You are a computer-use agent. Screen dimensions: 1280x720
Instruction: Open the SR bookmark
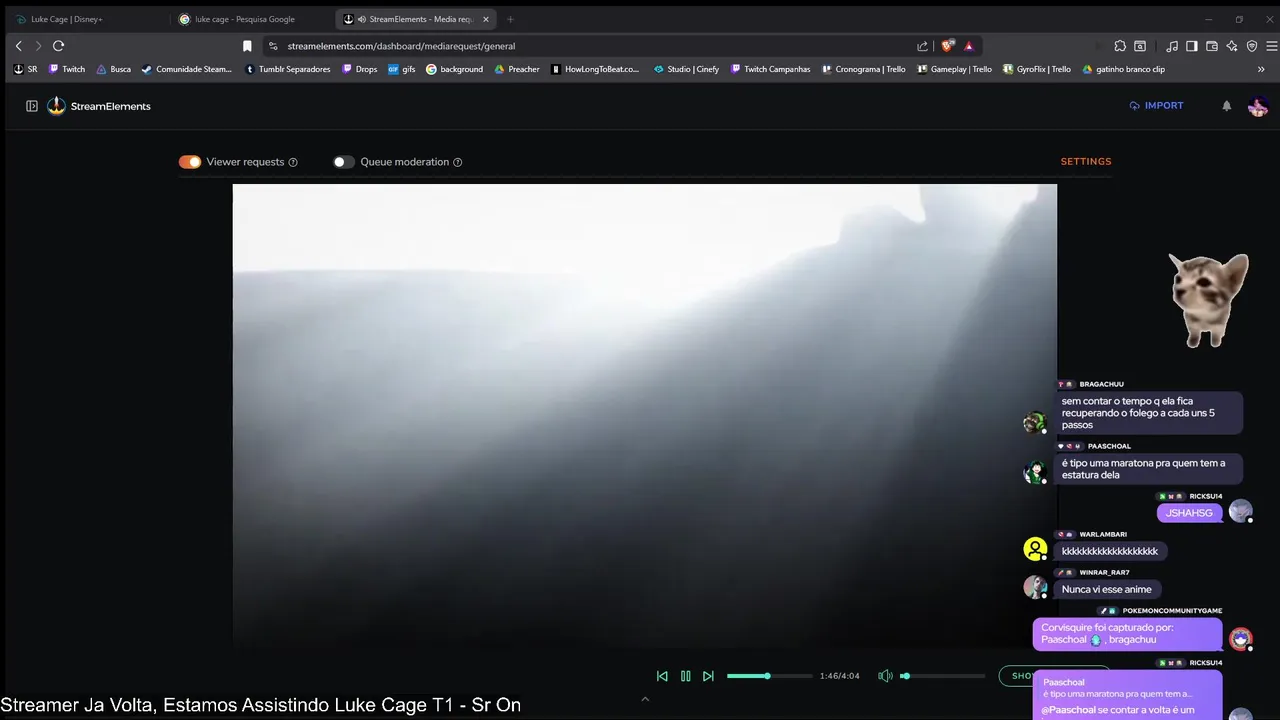click(x=25, y=69)
